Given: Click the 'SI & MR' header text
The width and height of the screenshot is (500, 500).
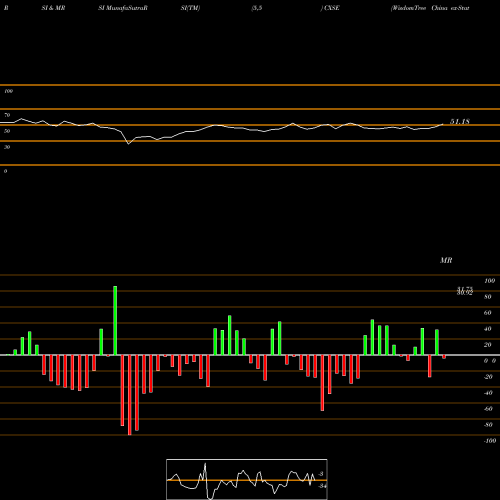Looking at the screenshot, I should (53, 8).
